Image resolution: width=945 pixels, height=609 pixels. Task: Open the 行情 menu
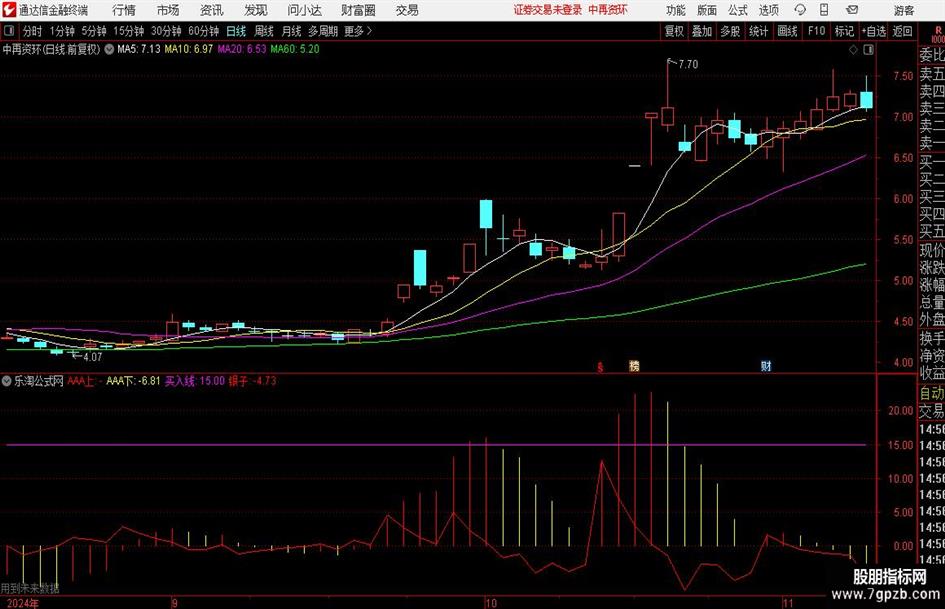[x=124, y=10]
